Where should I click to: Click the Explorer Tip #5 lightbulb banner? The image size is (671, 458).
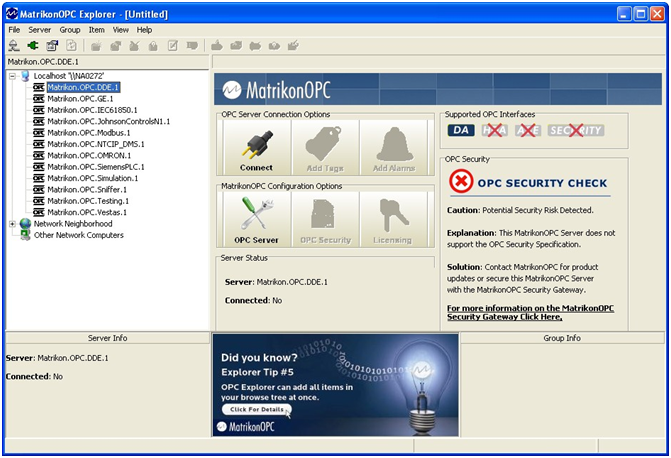point(335,385)
